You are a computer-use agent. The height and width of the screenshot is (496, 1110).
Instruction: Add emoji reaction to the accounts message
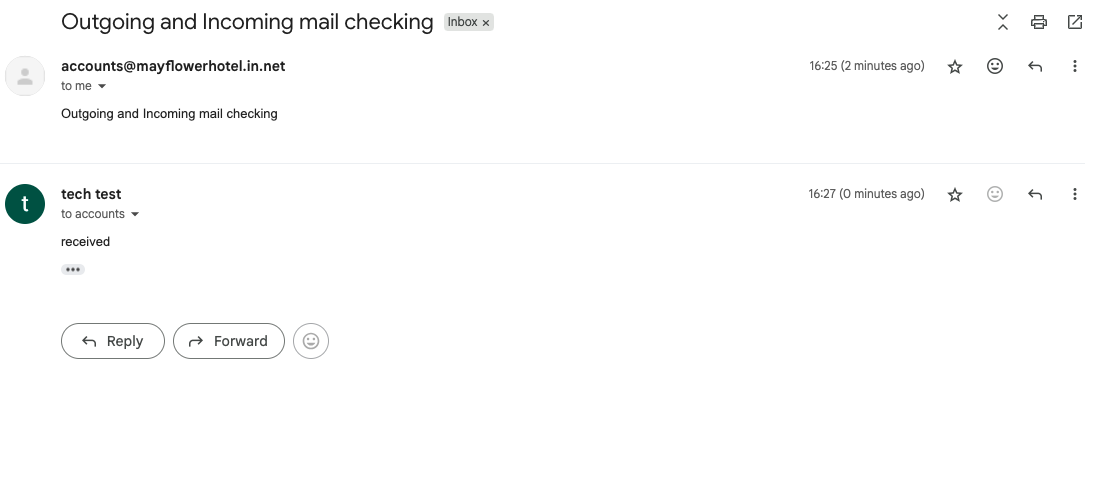tap(995, 66)
